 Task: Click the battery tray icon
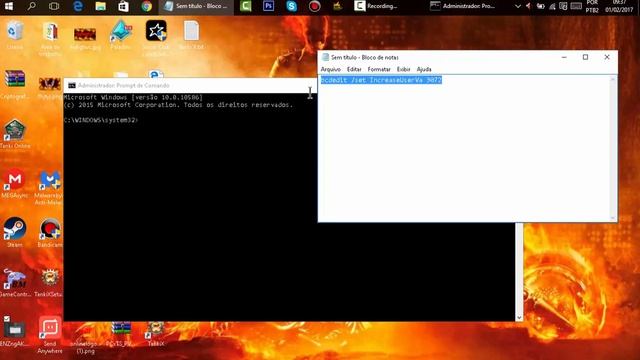[x=540, y=6]
